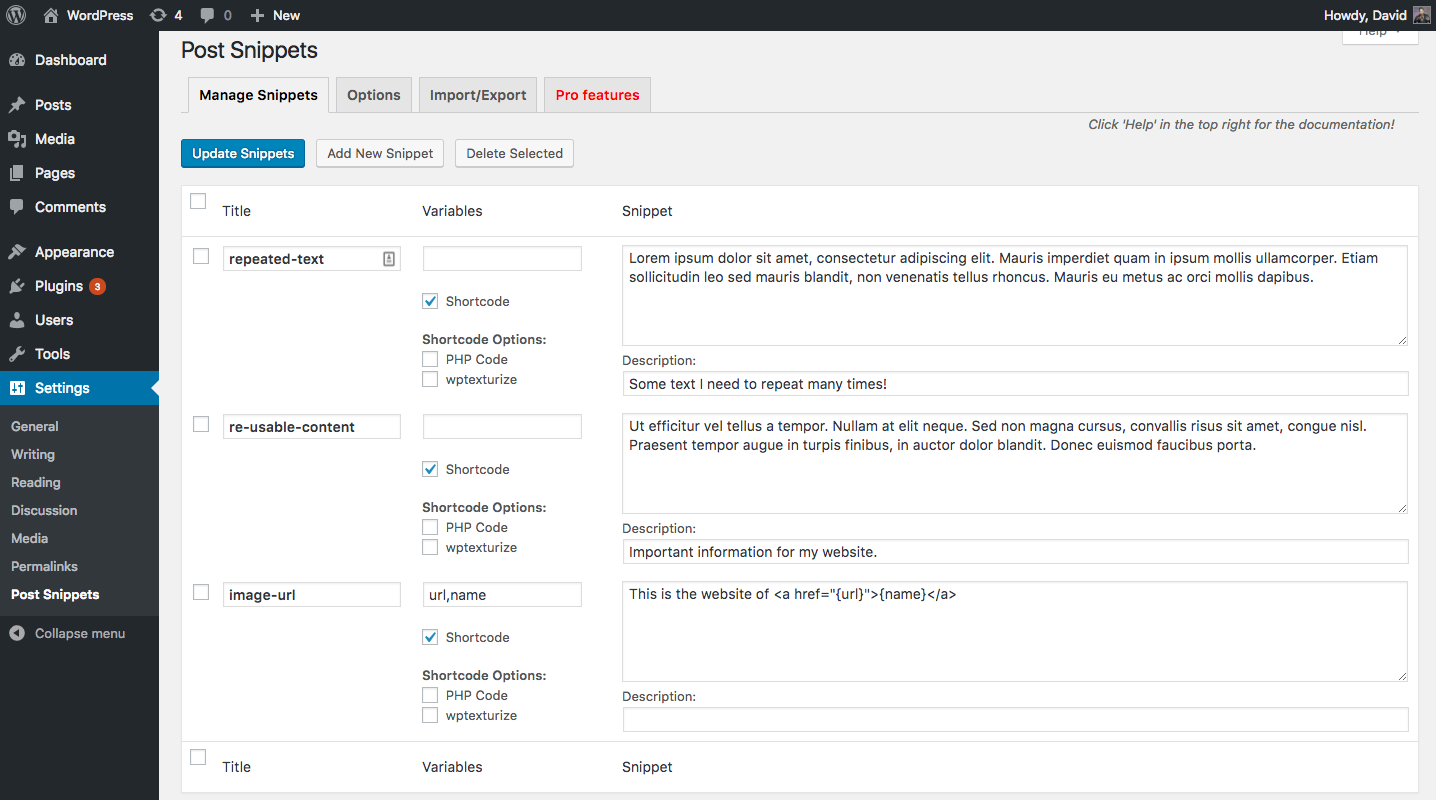1436x800 pixels.
Task: Click the WordPress logo in admin bar
Action: point(17,15)
